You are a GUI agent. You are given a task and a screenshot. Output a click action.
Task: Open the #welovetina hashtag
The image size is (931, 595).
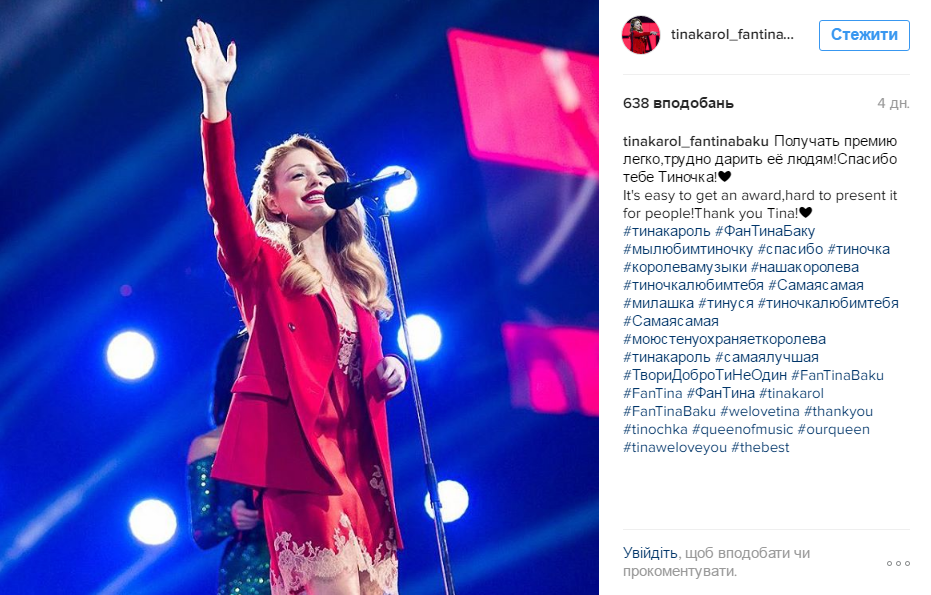click(759, 411)
